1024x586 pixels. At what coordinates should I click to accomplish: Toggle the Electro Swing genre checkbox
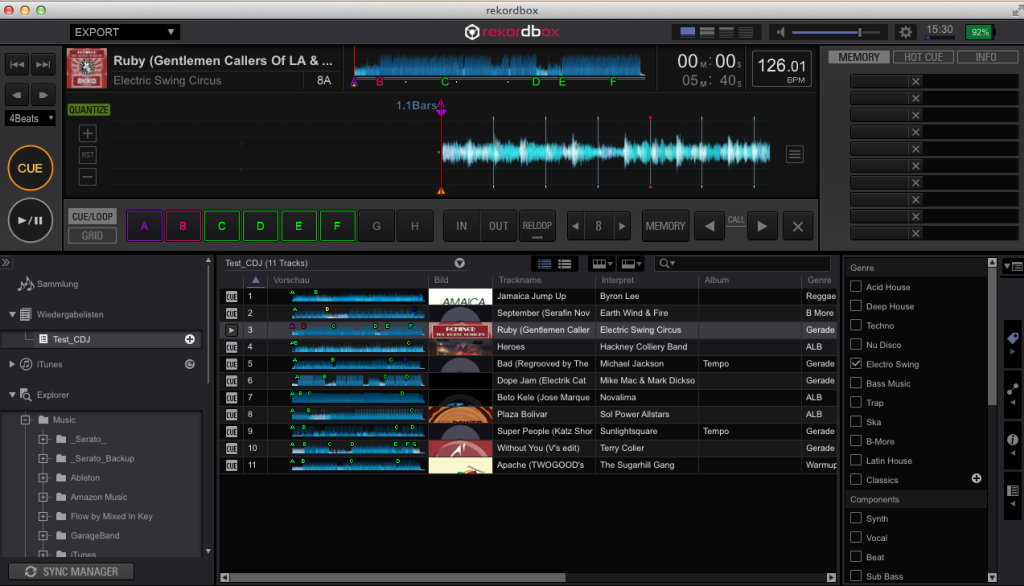pos(855,364)
